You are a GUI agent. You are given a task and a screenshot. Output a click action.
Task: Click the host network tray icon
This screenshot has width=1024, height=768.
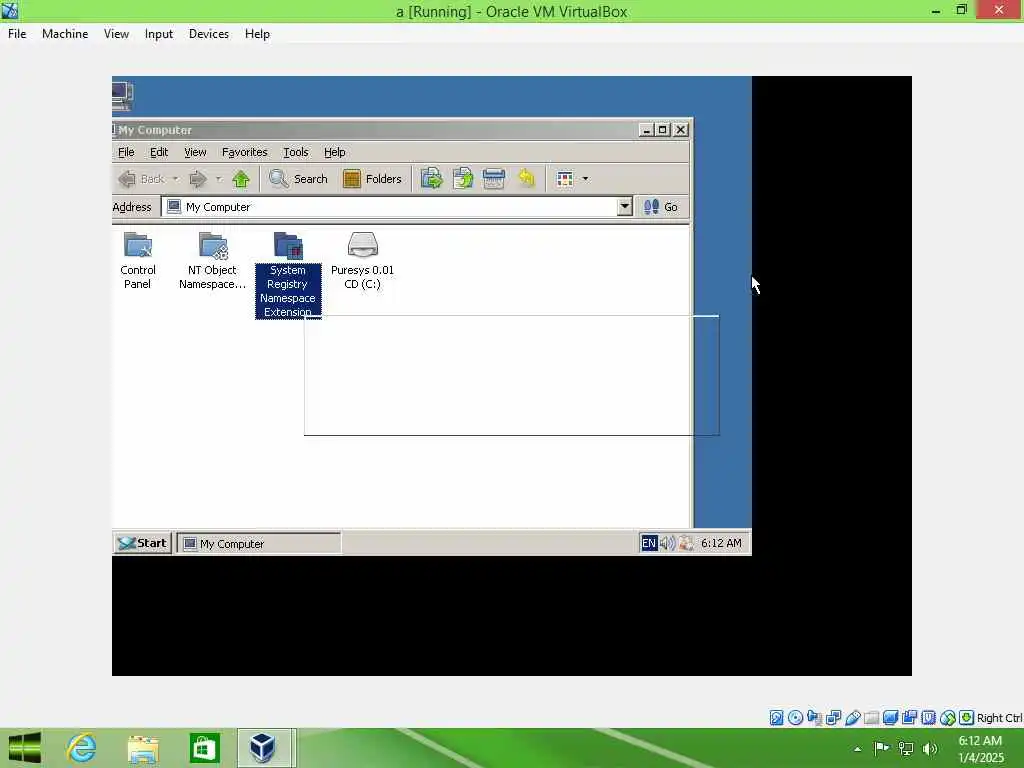pos(906,748)
